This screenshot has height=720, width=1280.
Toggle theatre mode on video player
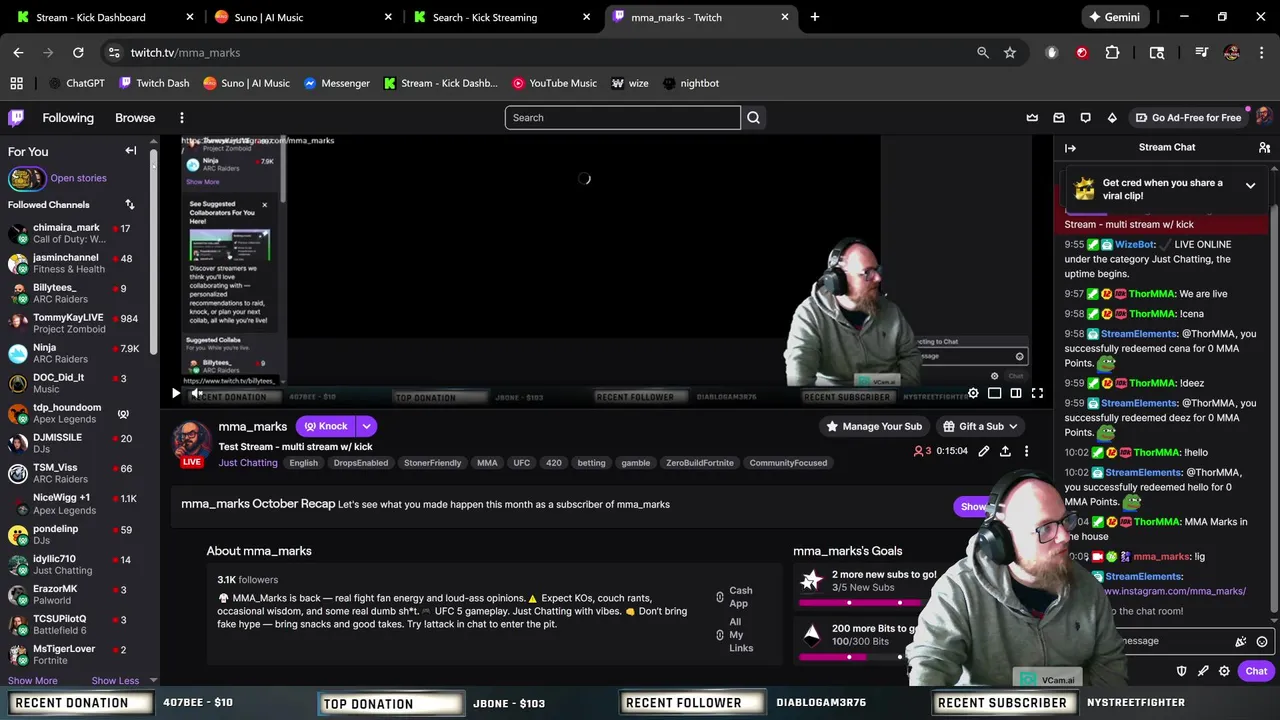1016,393
